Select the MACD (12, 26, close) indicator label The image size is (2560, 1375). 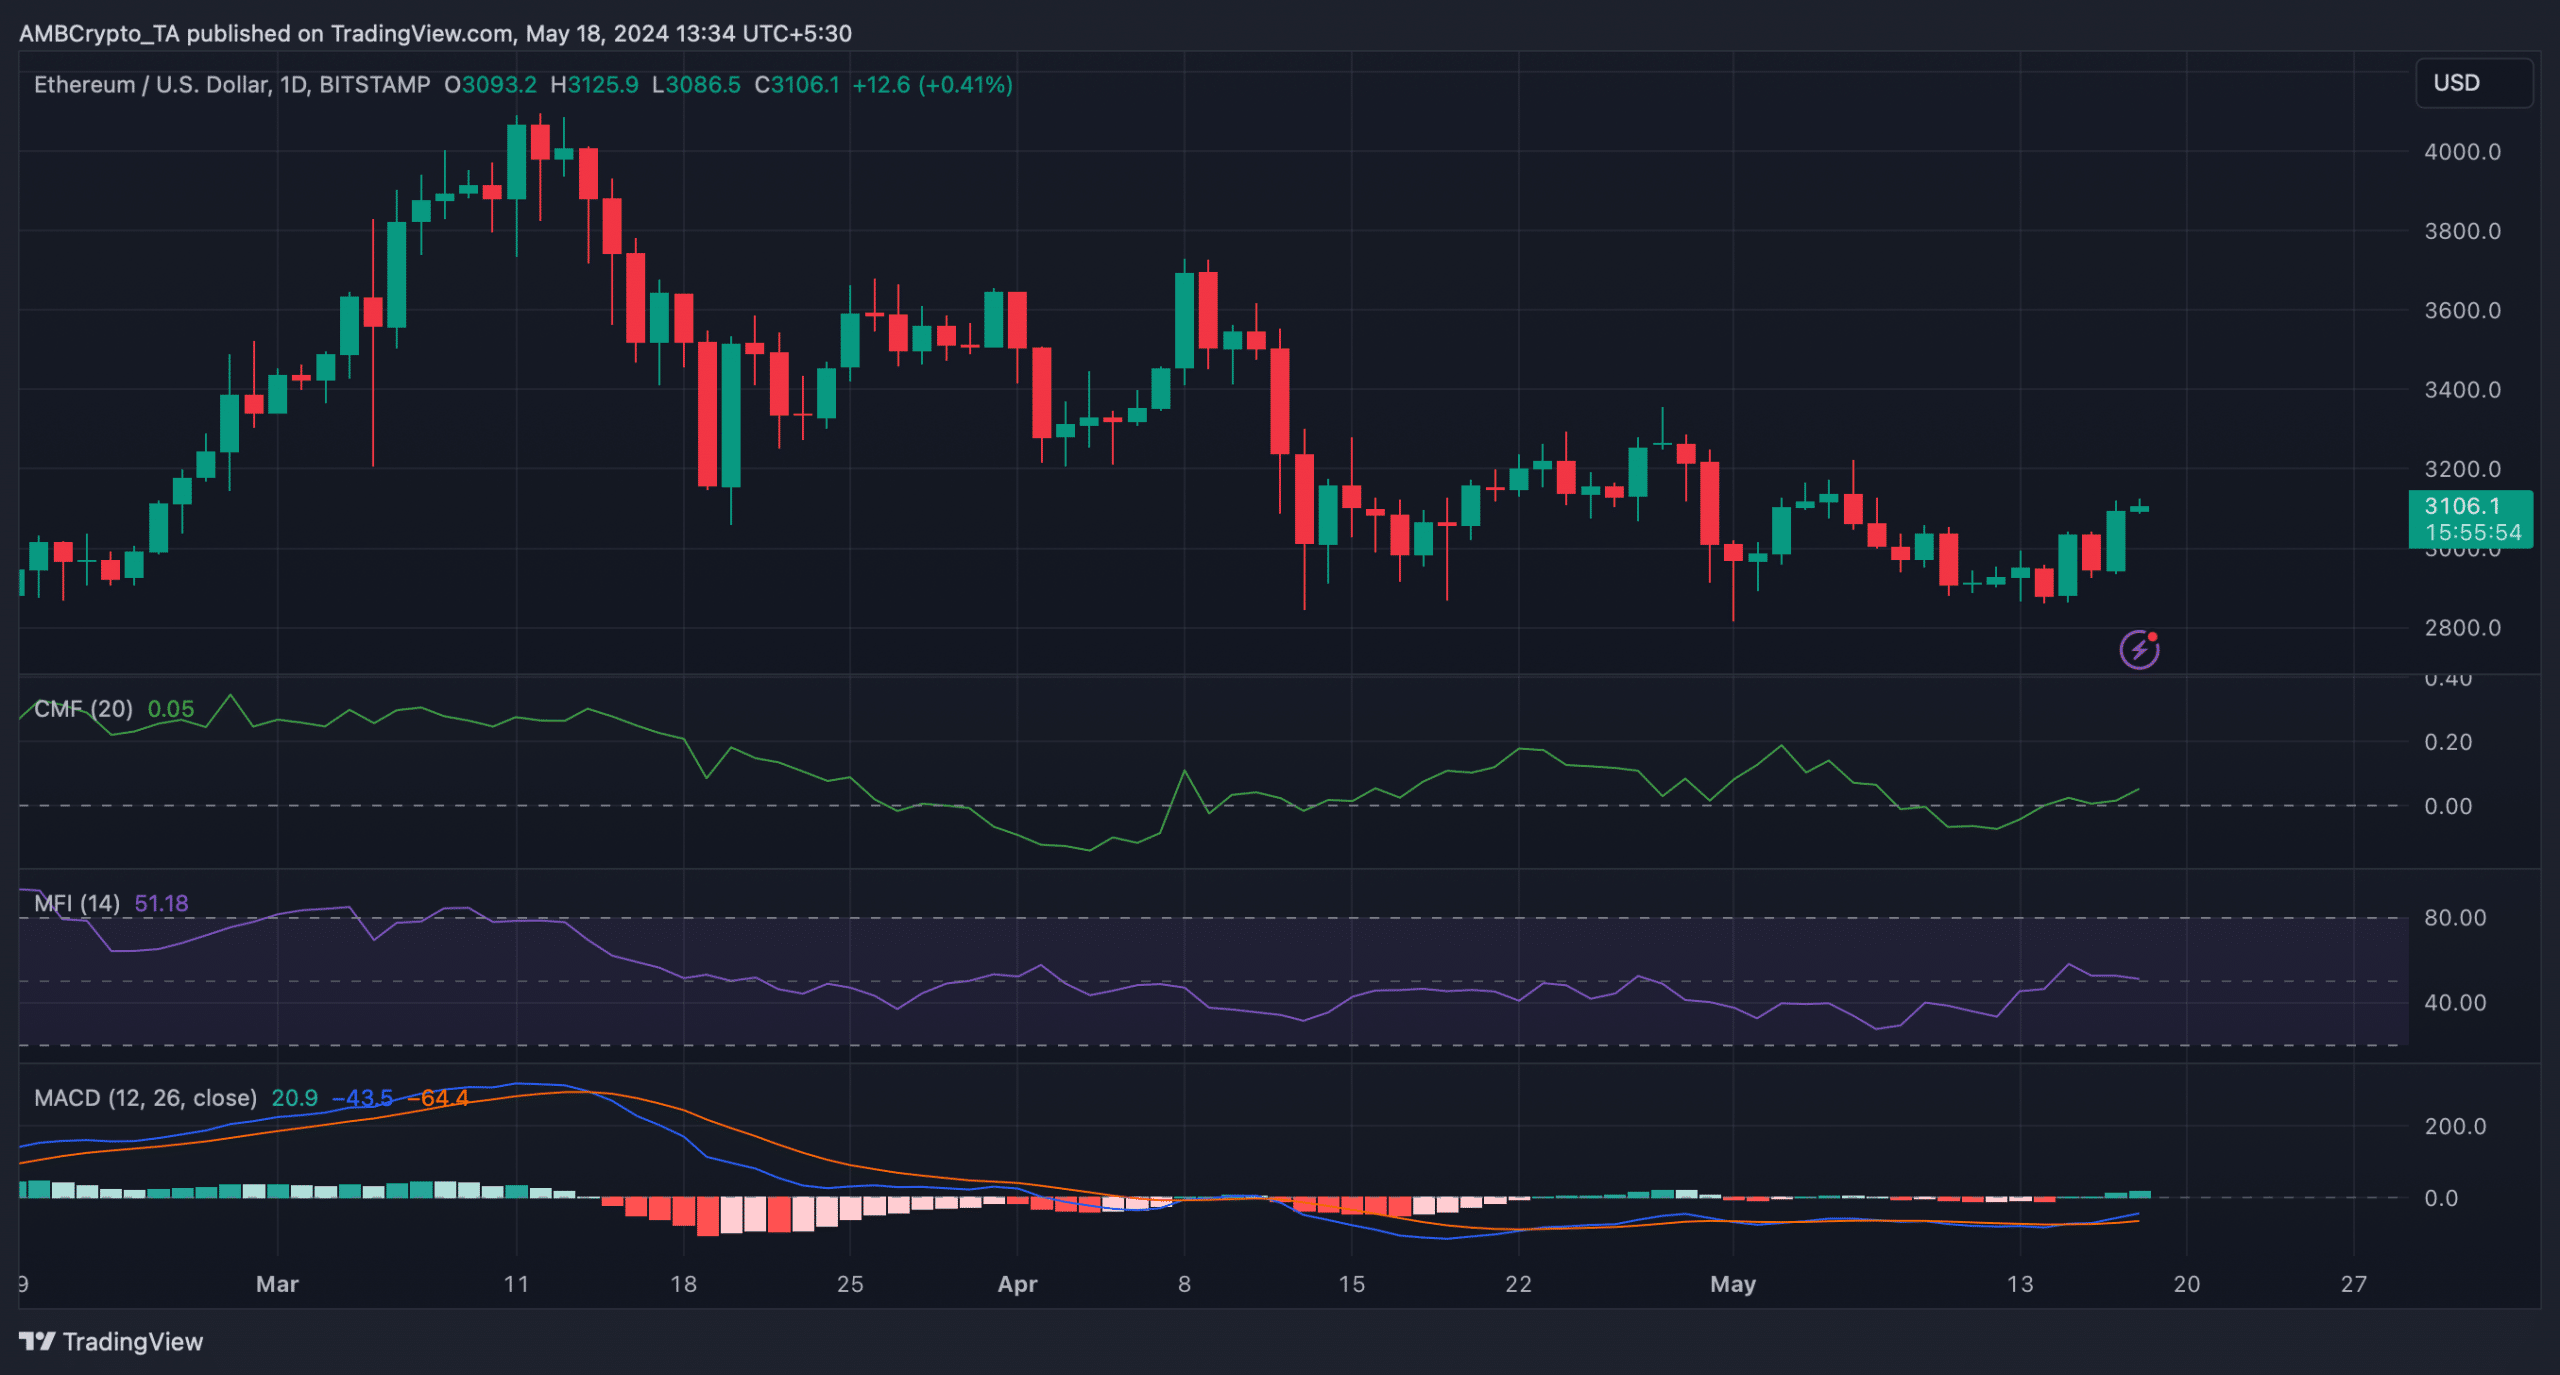point(145,1098)
